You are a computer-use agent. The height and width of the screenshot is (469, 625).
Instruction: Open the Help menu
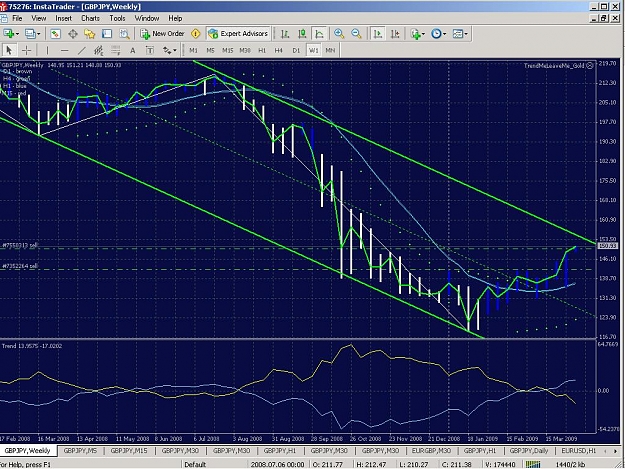pyautogui.click(x=175, y=18)
